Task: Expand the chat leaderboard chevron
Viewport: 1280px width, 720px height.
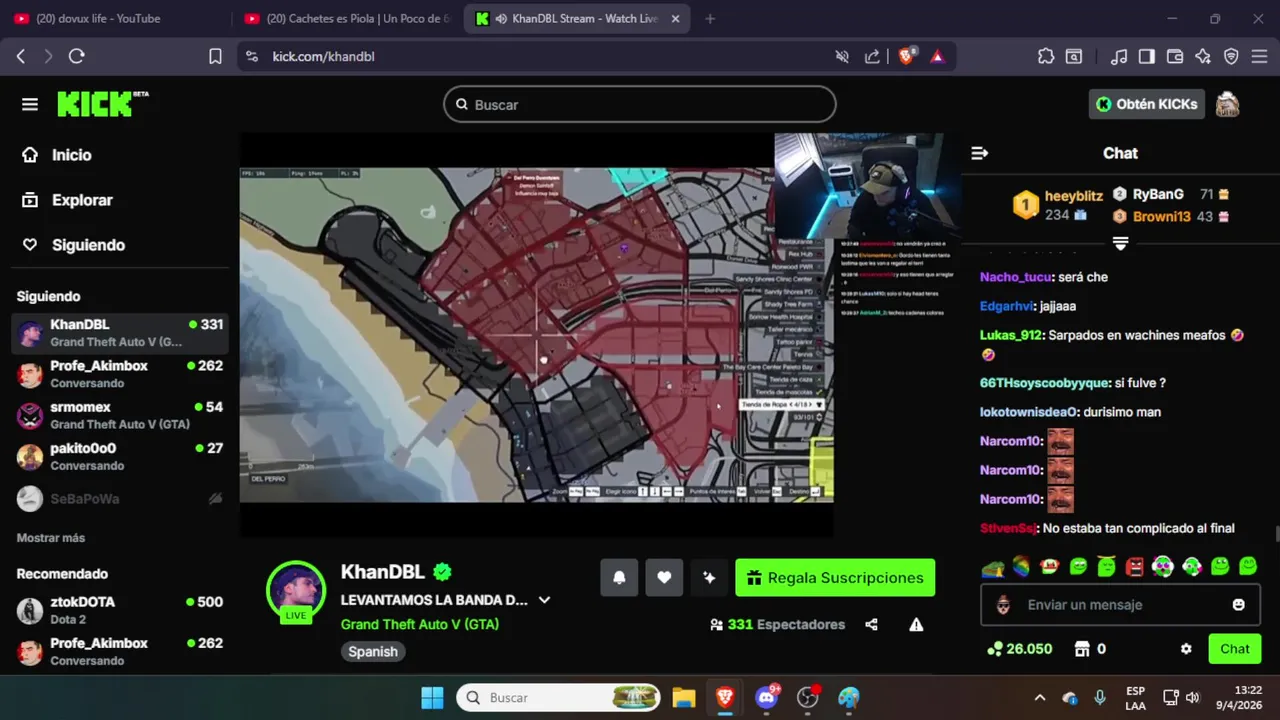Action: click(1120, 244)
